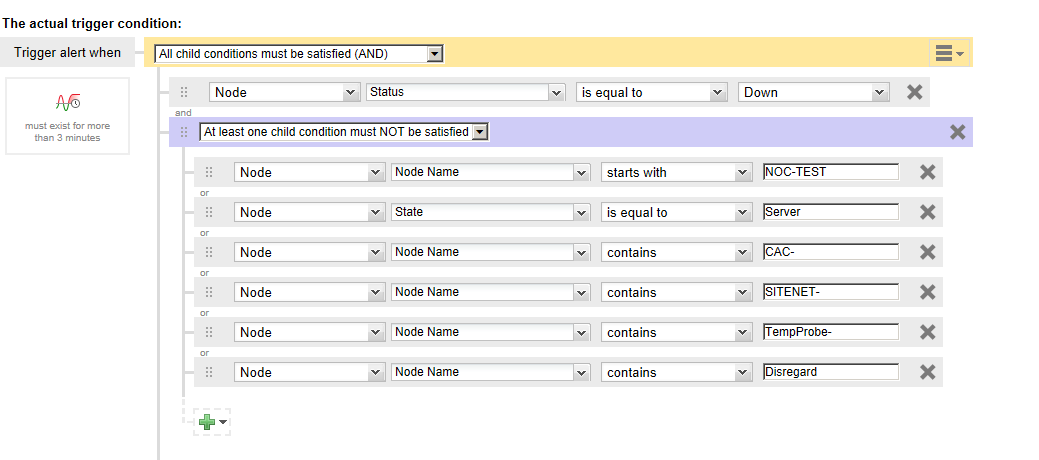Image resolution: width=1039 pixels, height=460 pixels.
Task: Delete the TempProbe- condition row
Action: [x=927, y=332]
